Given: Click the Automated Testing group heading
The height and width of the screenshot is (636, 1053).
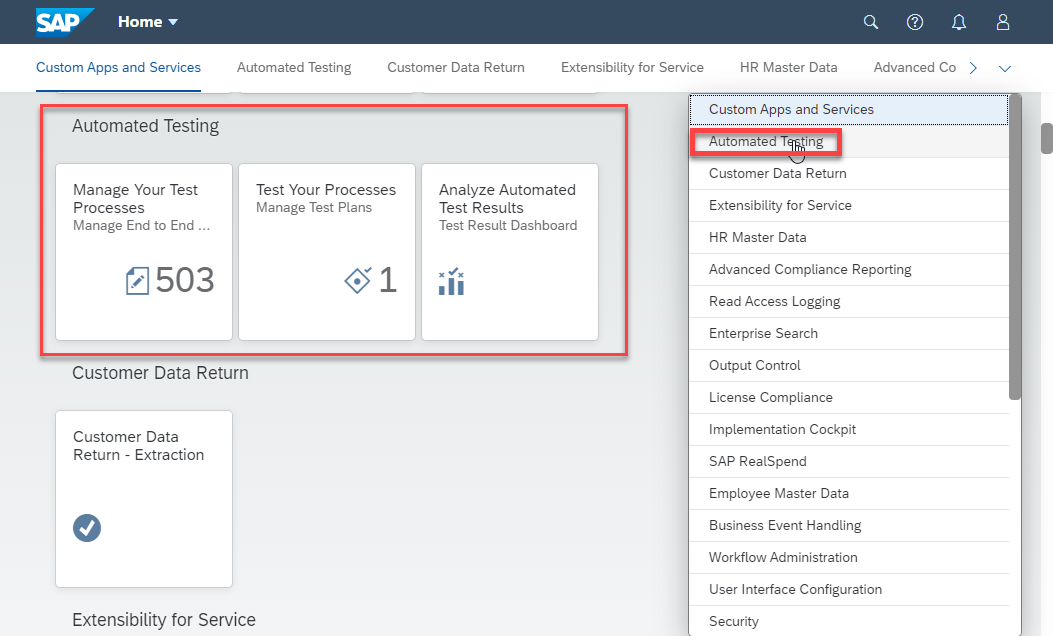Looking at the screenshot, I should pos(146,126).
